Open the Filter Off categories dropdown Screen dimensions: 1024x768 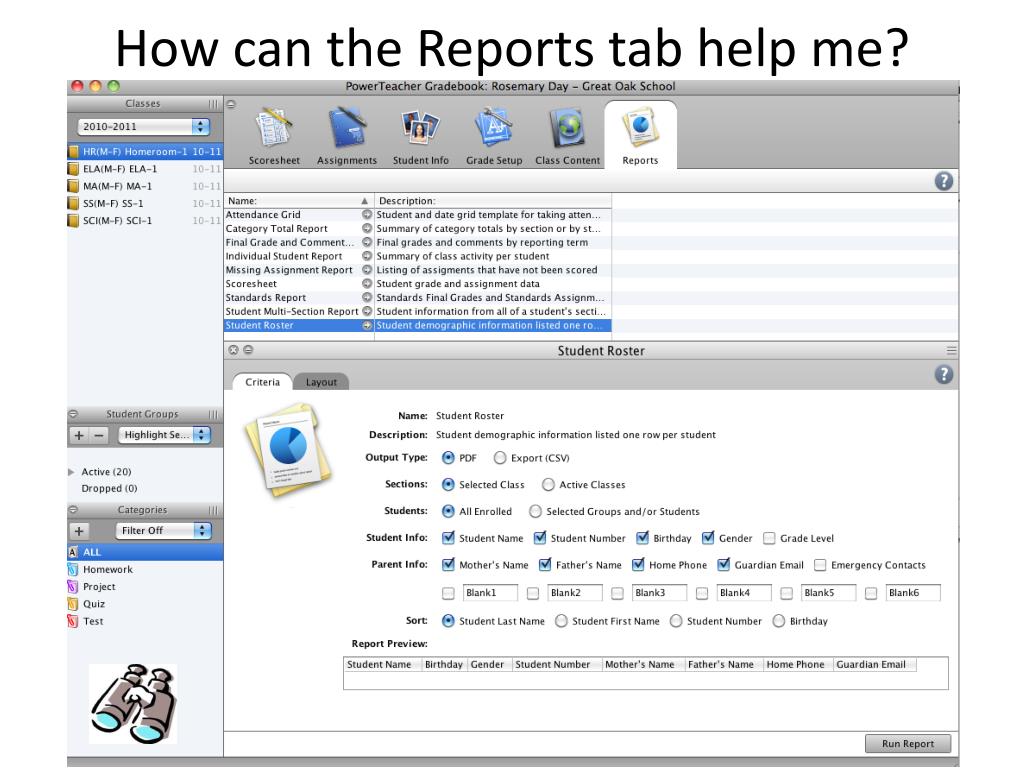[163, 531]
